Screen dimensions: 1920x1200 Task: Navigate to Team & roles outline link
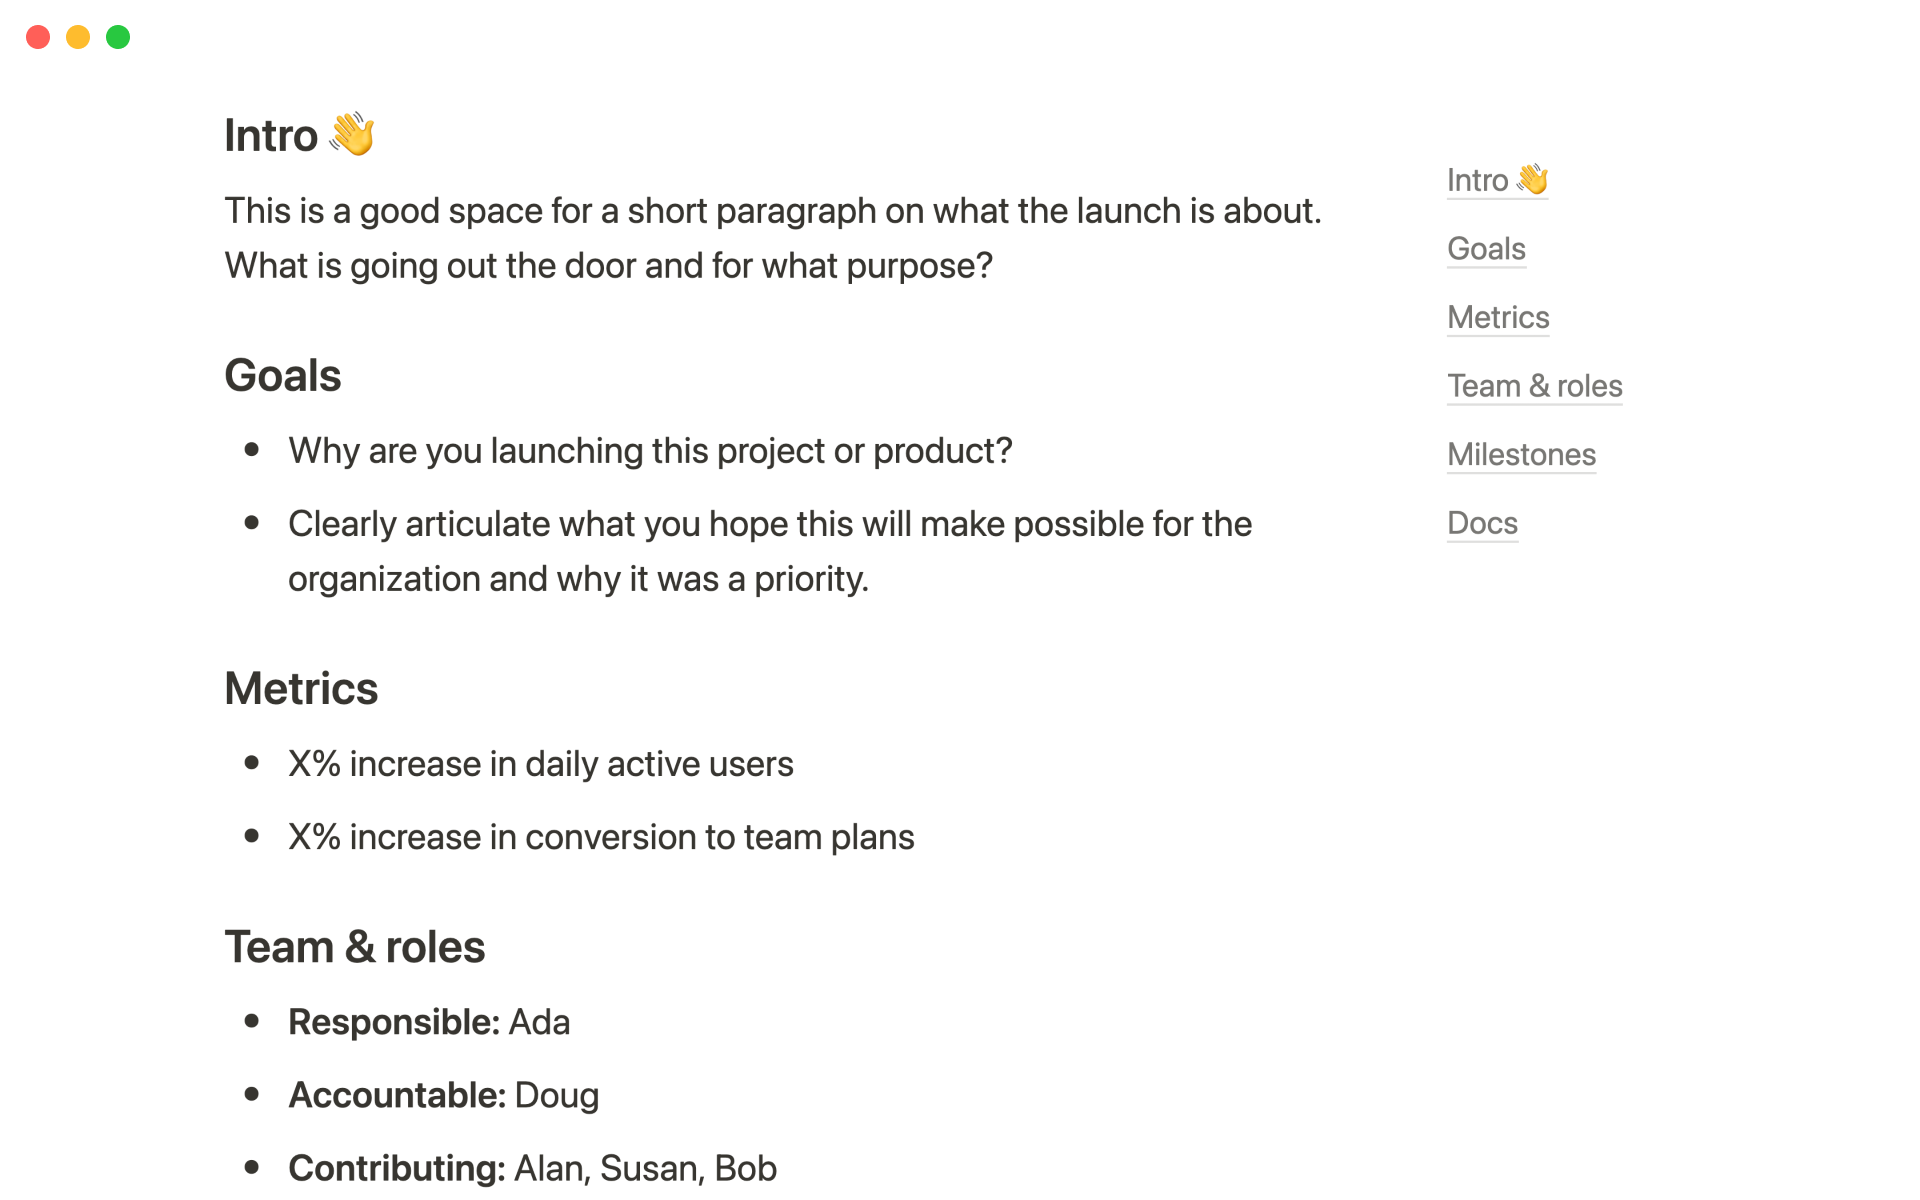1534,386
